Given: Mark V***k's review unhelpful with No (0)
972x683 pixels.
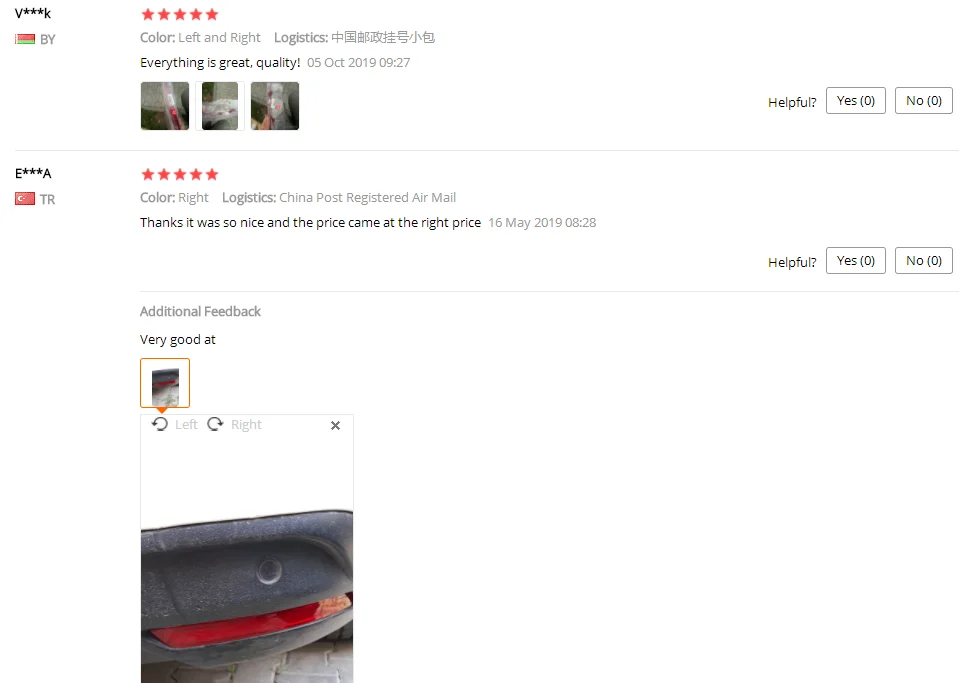Looking at the screenshot, I should coord(924,100).
